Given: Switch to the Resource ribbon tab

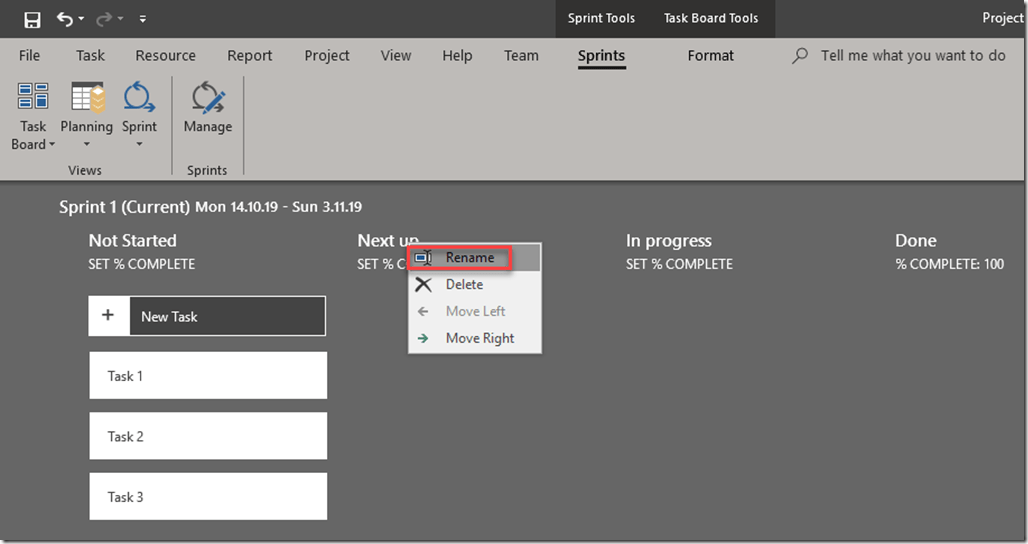Looking at the screenshot, I should pyautogui.click(x=165, y=56).
